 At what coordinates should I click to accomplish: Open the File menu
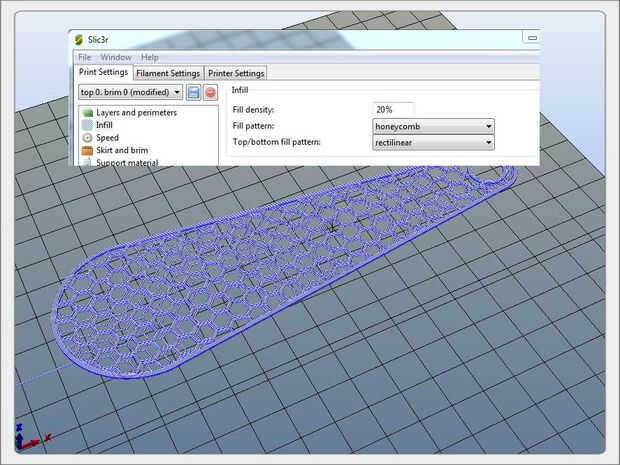85,57
